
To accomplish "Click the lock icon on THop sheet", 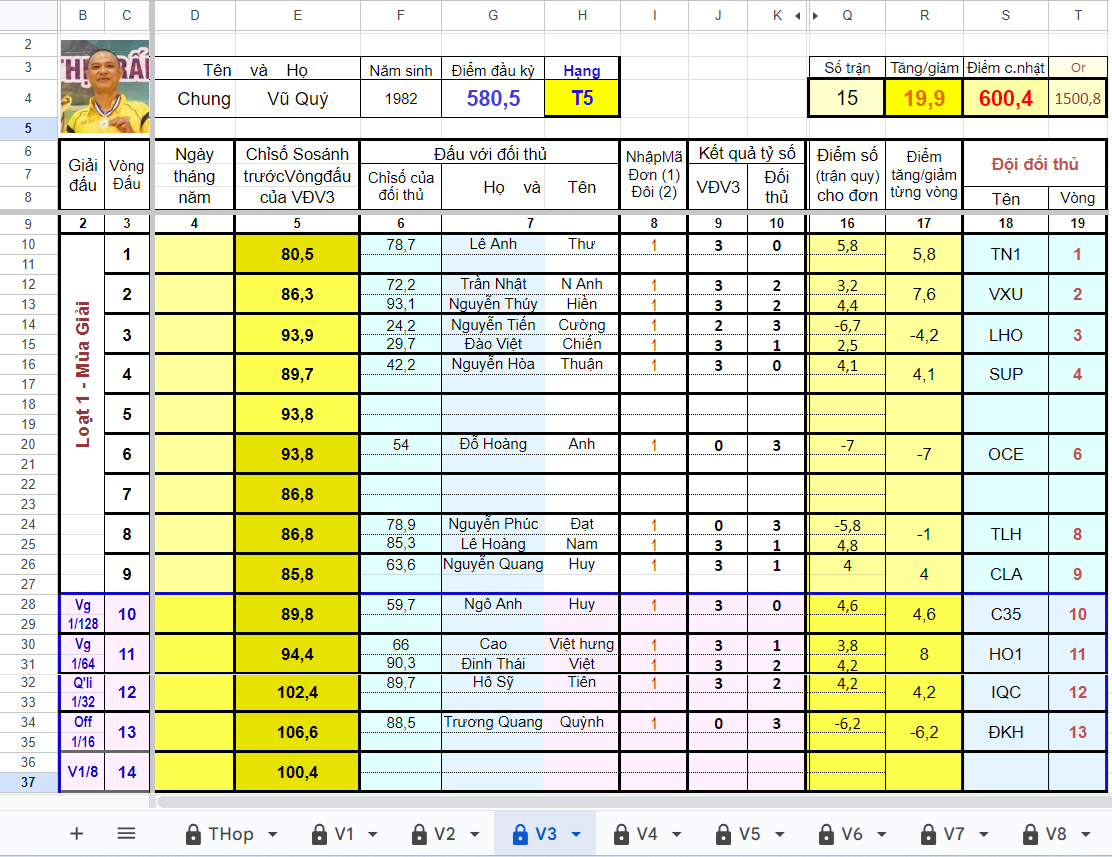I will click(193, 834).
